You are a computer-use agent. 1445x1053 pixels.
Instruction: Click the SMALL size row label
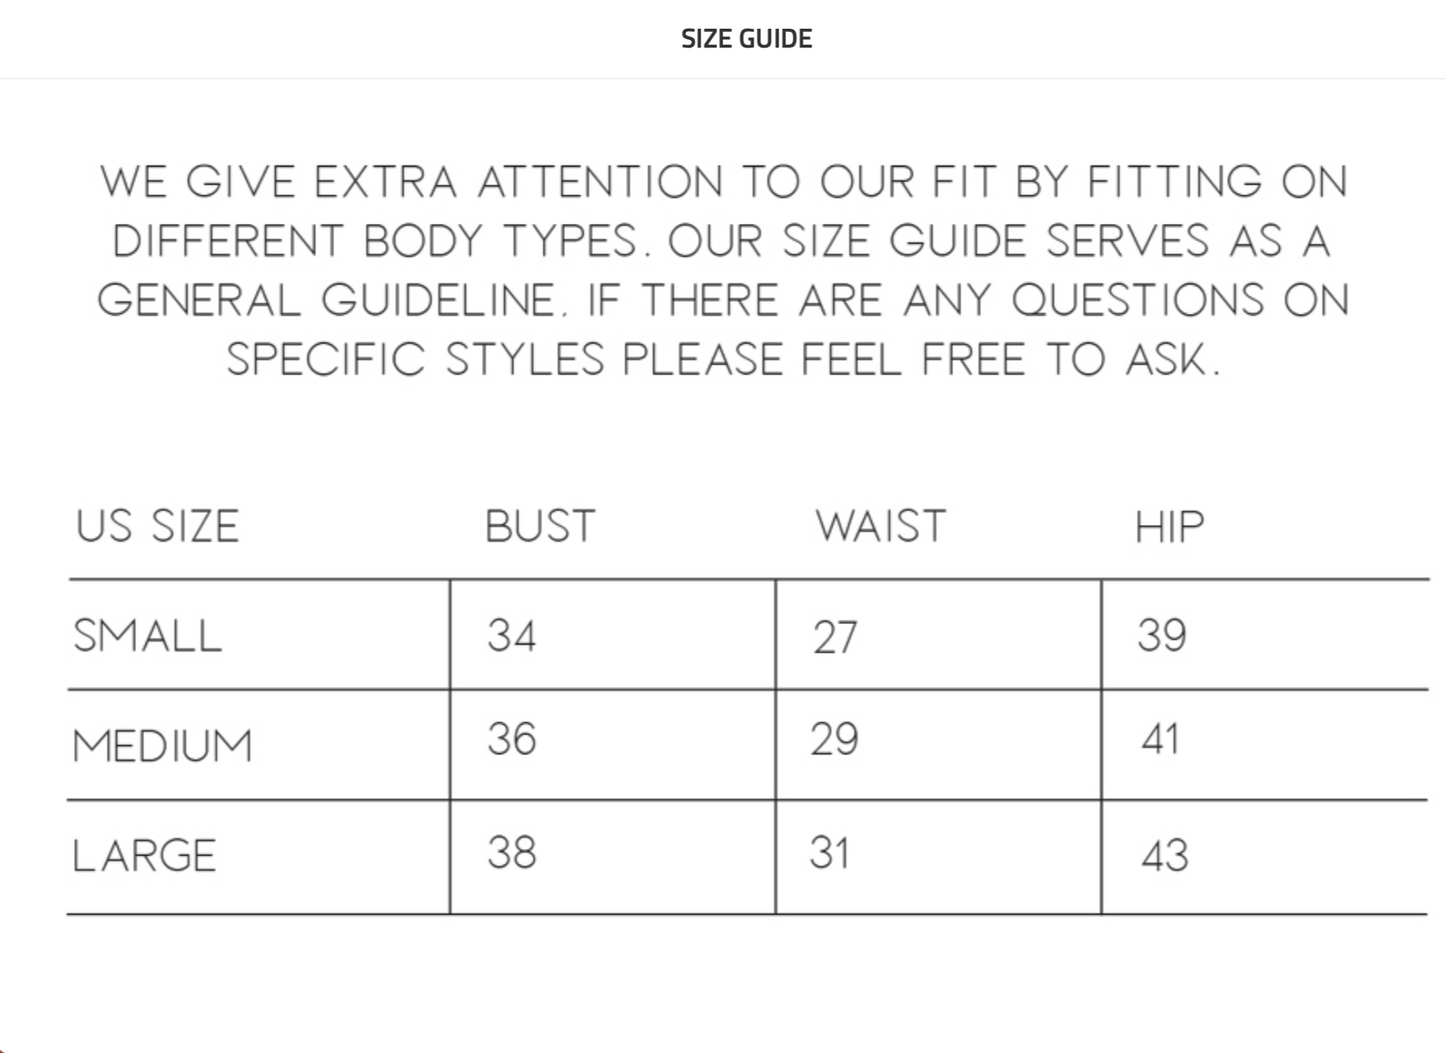coord(148,636)
